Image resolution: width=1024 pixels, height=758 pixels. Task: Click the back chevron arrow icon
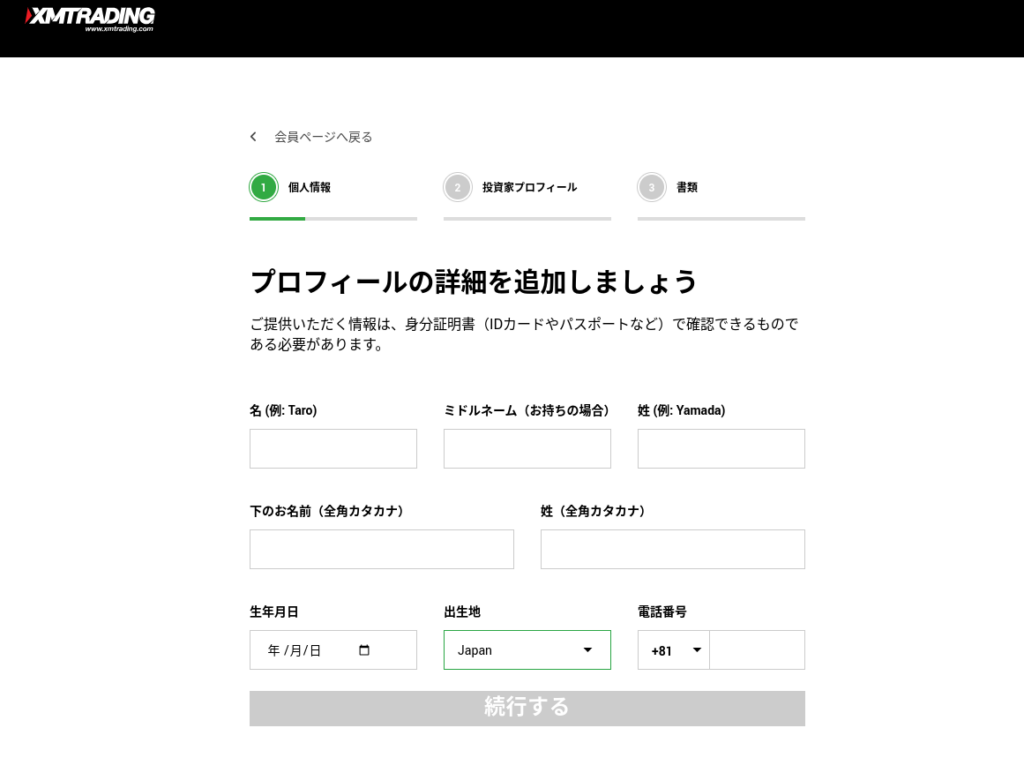pos(254,137)
